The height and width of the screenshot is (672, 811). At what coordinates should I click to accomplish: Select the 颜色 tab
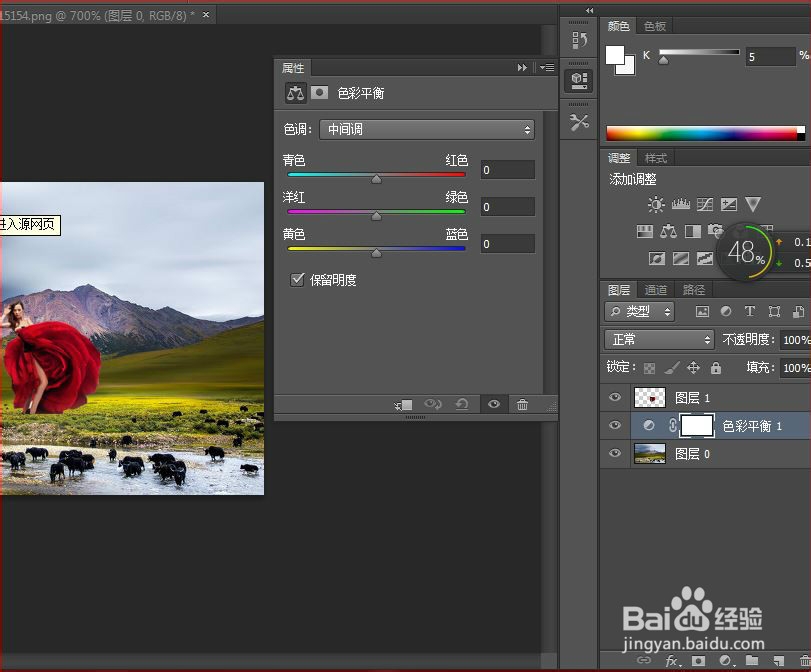click(618, 26)
